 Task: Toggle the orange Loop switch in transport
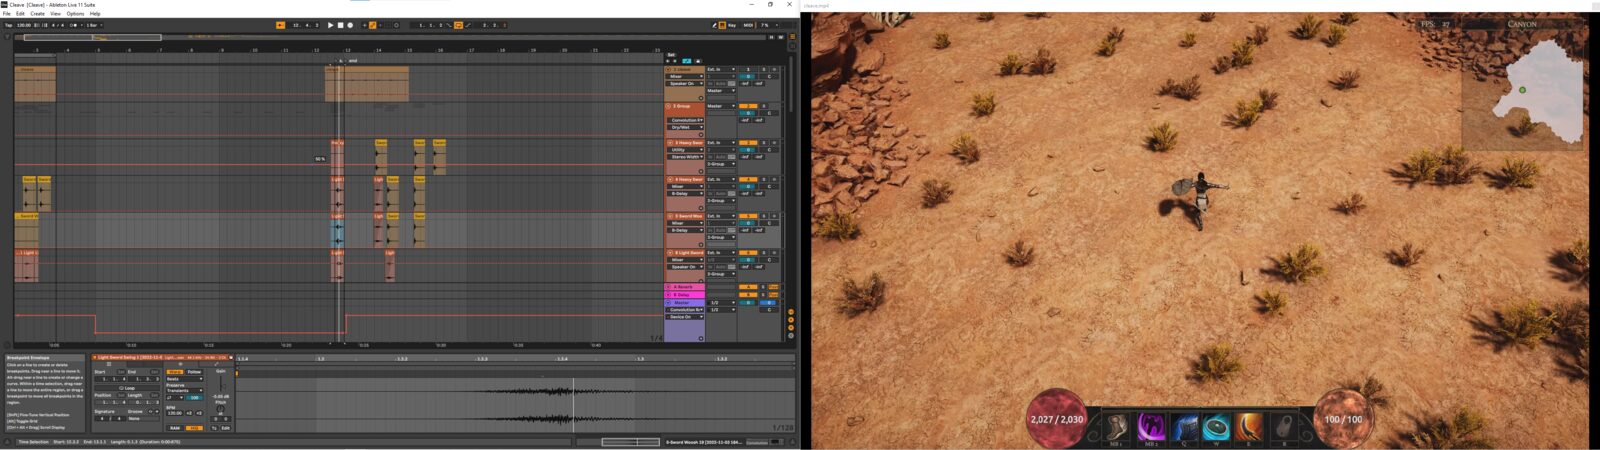tap(458, 25)
